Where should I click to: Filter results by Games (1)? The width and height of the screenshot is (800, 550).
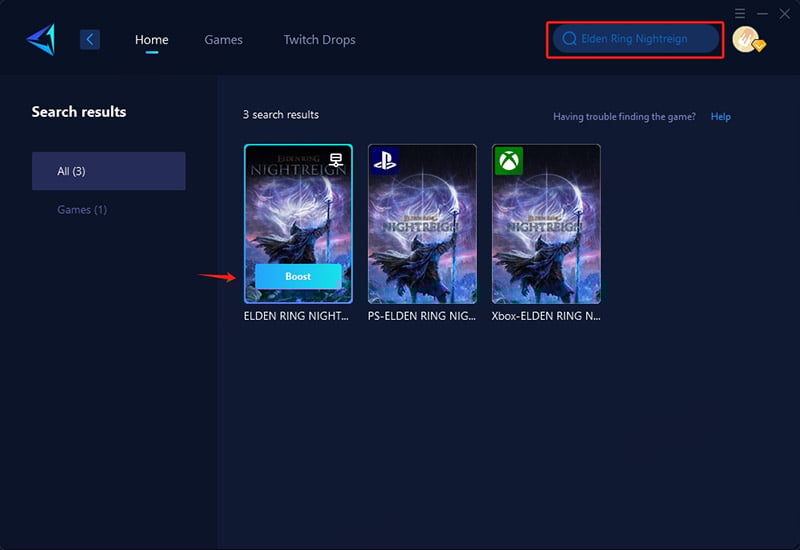click(82, 210)
